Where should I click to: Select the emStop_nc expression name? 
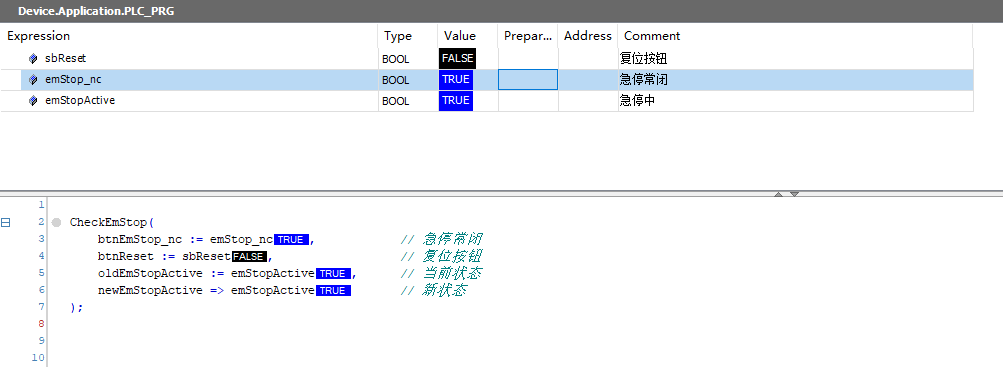73,79
